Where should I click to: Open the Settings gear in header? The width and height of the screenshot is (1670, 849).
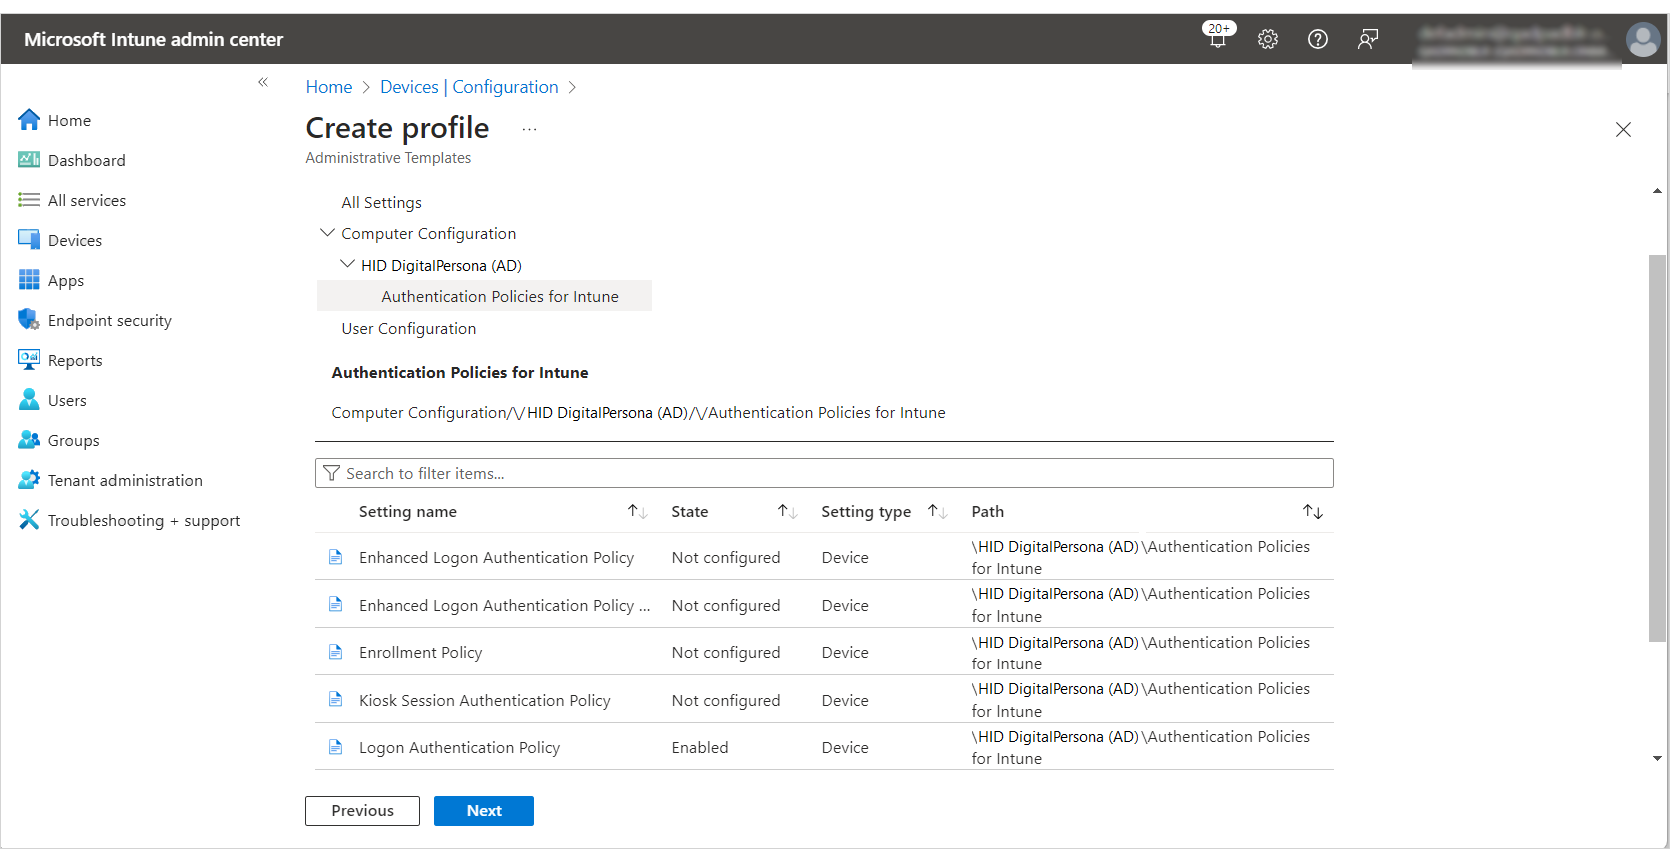click(1268, 39)
